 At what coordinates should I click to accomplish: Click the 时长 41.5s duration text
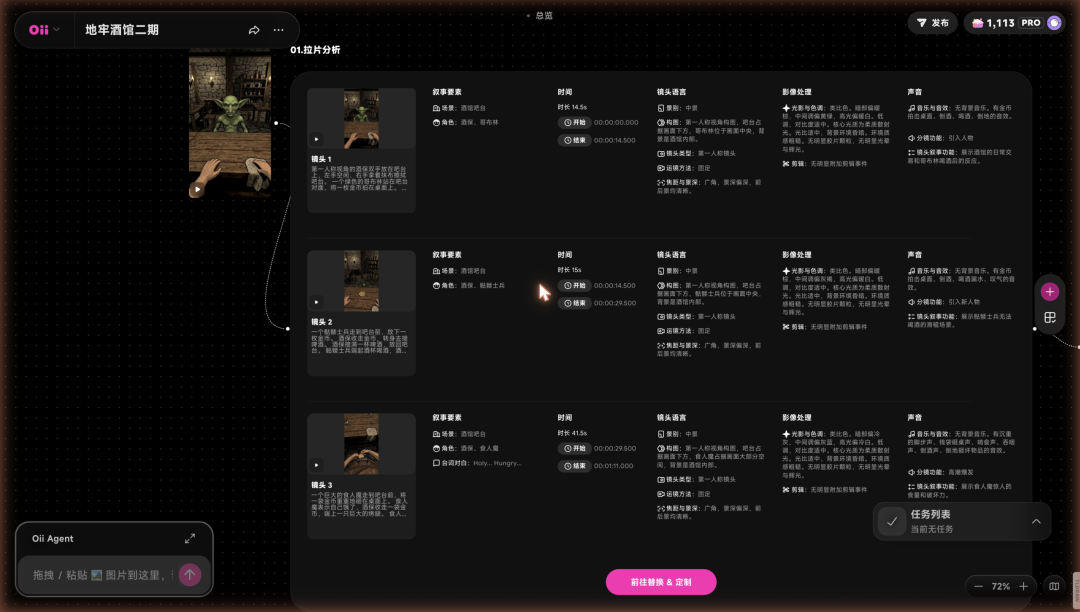(x=572, y=434)
